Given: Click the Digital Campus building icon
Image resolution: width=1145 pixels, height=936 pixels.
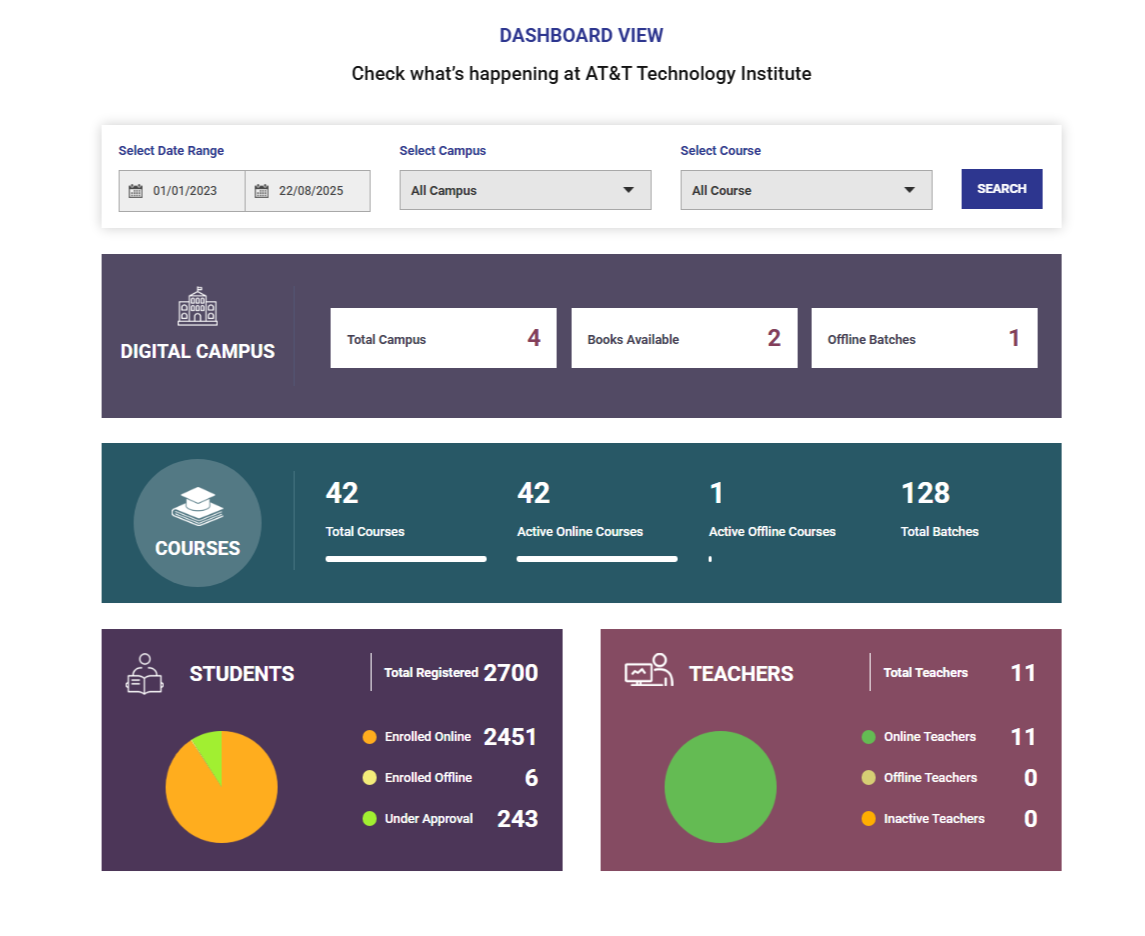Looking at the screenshot, I should click(x=197, y=307).
